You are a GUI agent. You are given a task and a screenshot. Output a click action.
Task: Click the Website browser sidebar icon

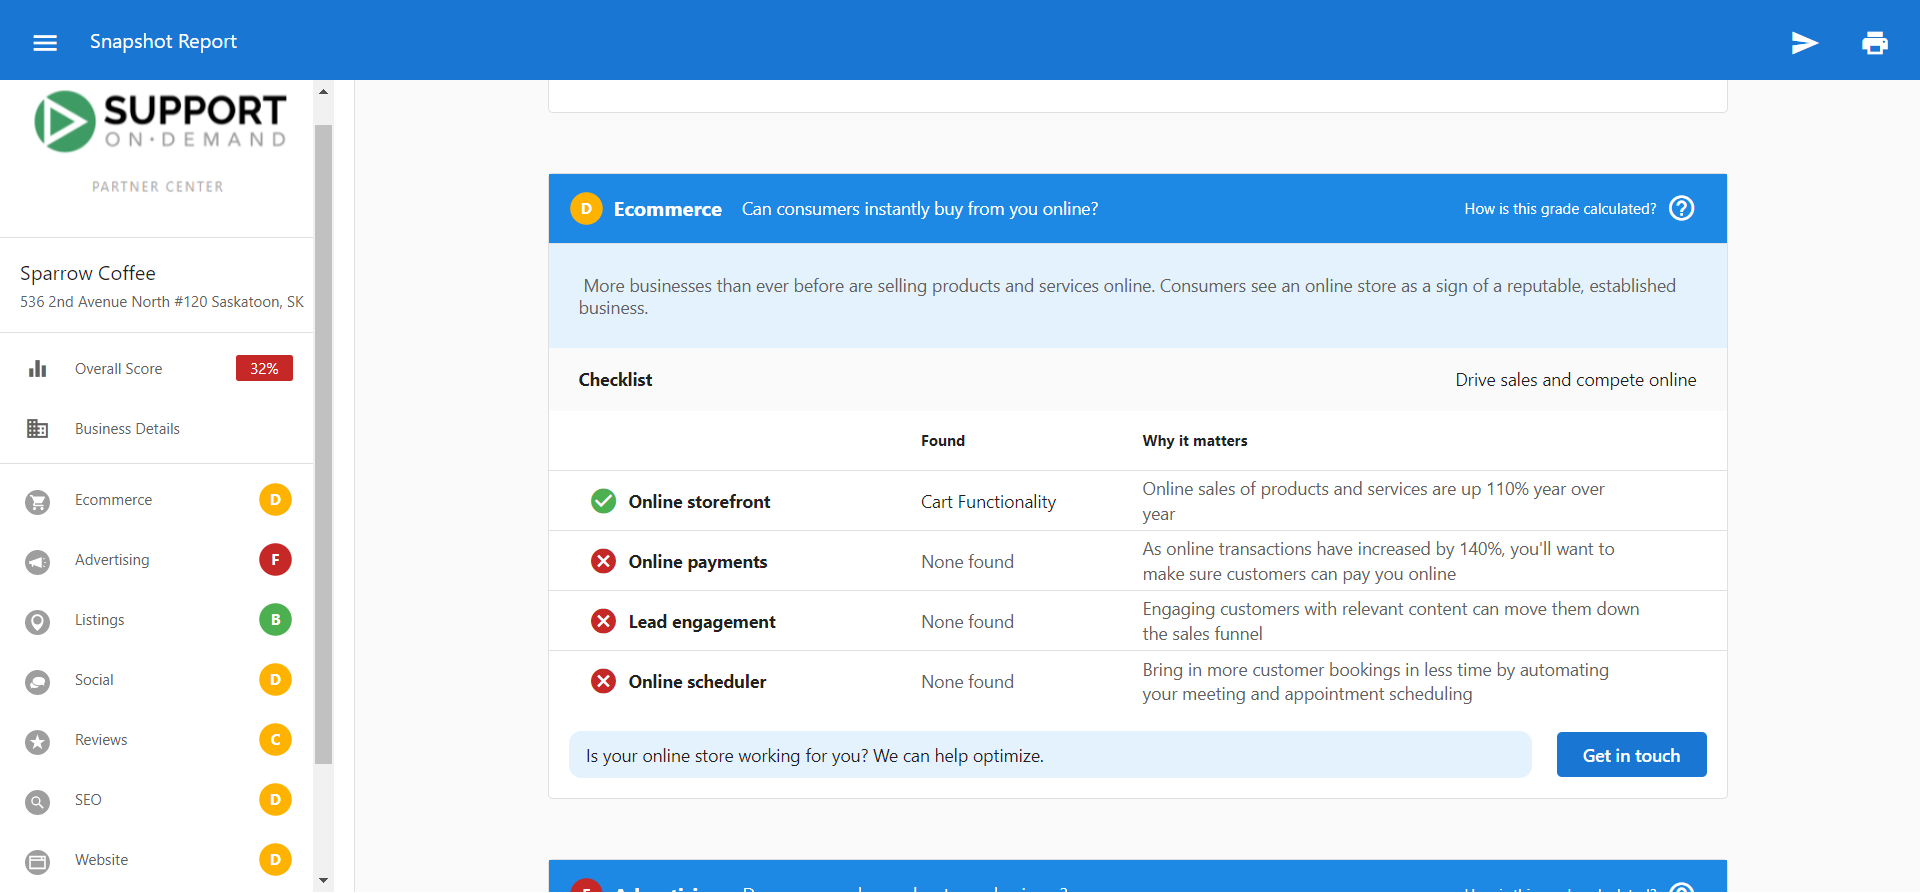pos(38,862)
